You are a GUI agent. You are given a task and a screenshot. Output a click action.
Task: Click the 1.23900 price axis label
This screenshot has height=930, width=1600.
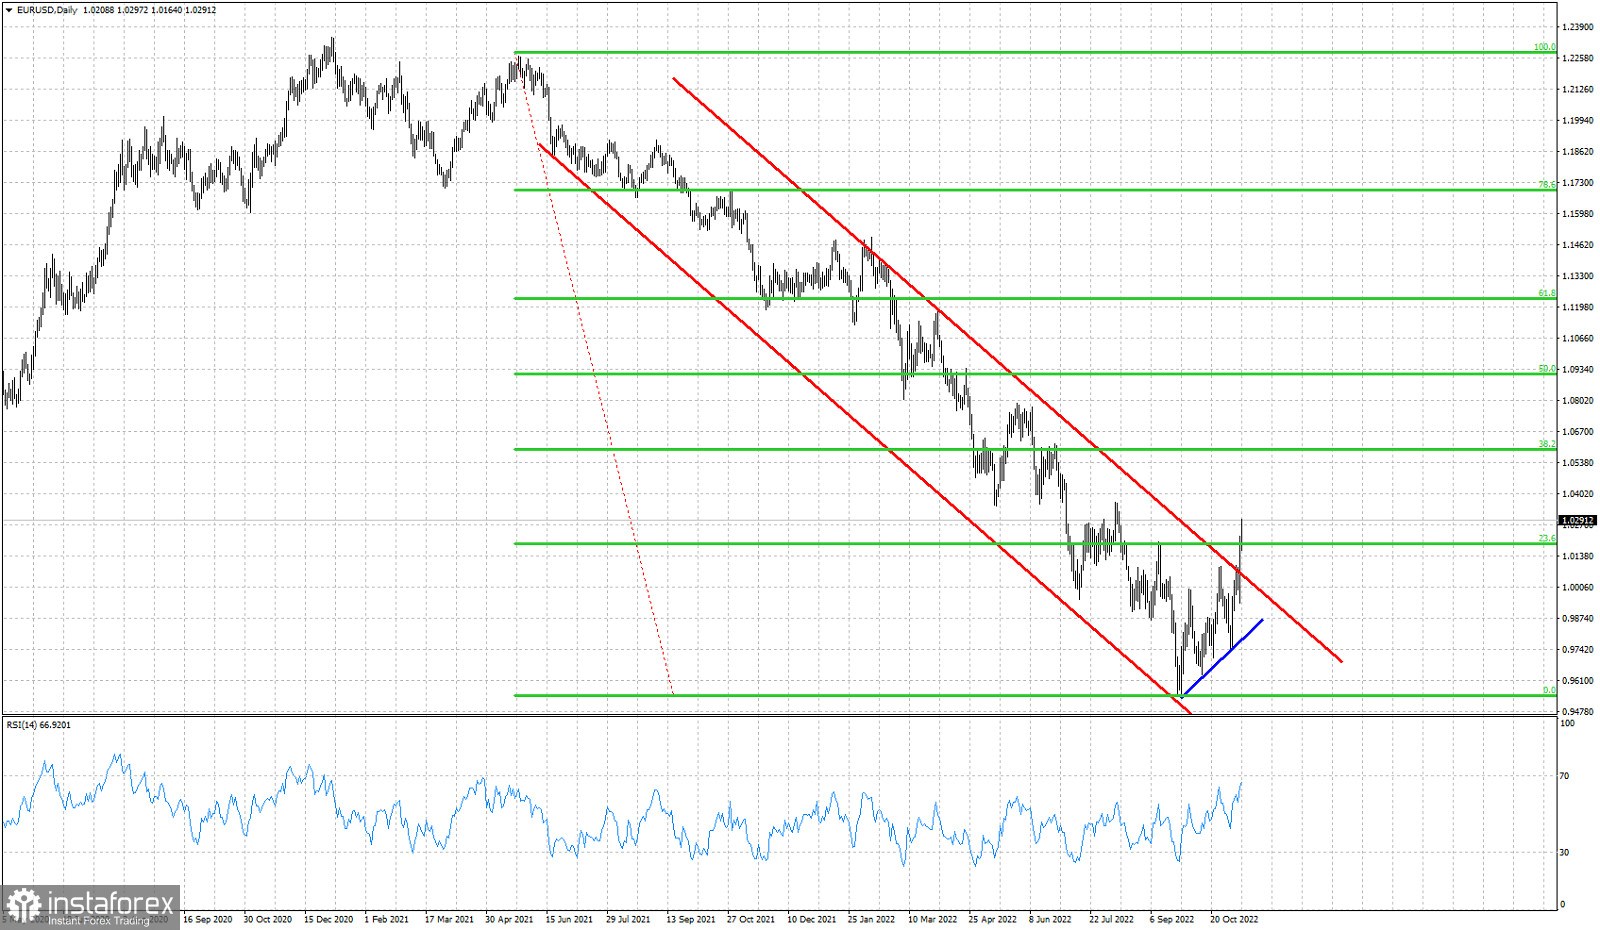(x=1577, y=27)
